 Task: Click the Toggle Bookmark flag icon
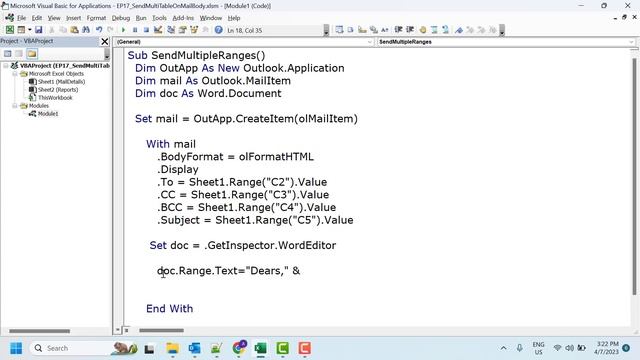[459, 30]
